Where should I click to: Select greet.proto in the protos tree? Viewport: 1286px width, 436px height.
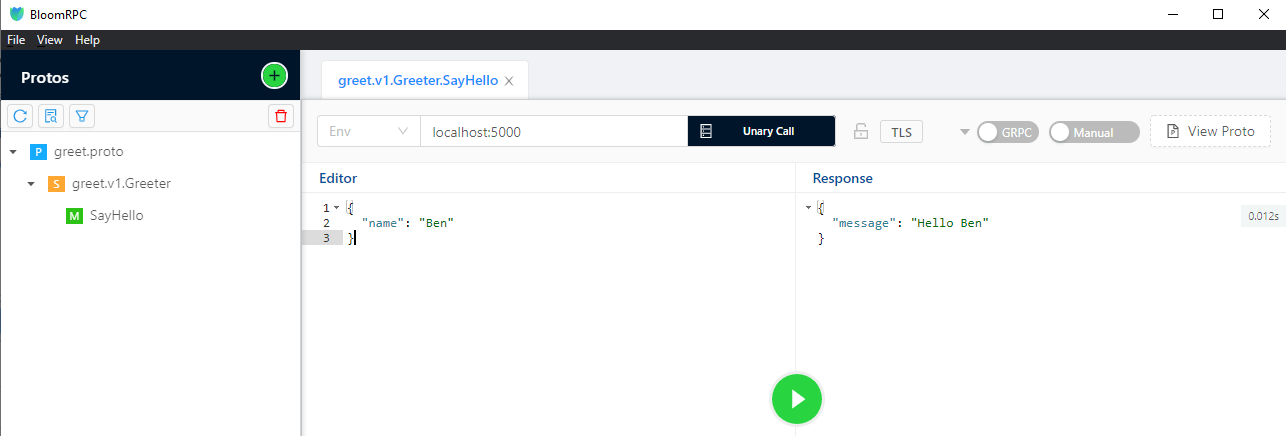click(x=88, y=152)
